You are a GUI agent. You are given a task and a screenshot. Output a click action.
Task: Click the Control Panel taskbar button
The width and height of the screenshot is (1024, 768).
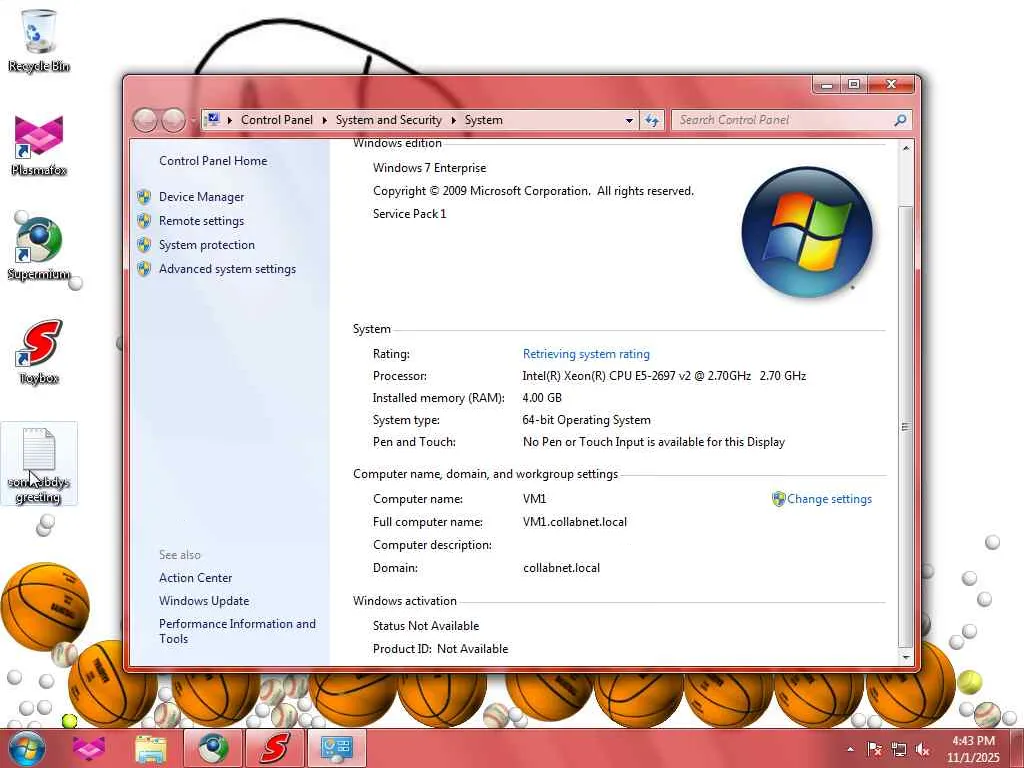click(x=336, y=748)
